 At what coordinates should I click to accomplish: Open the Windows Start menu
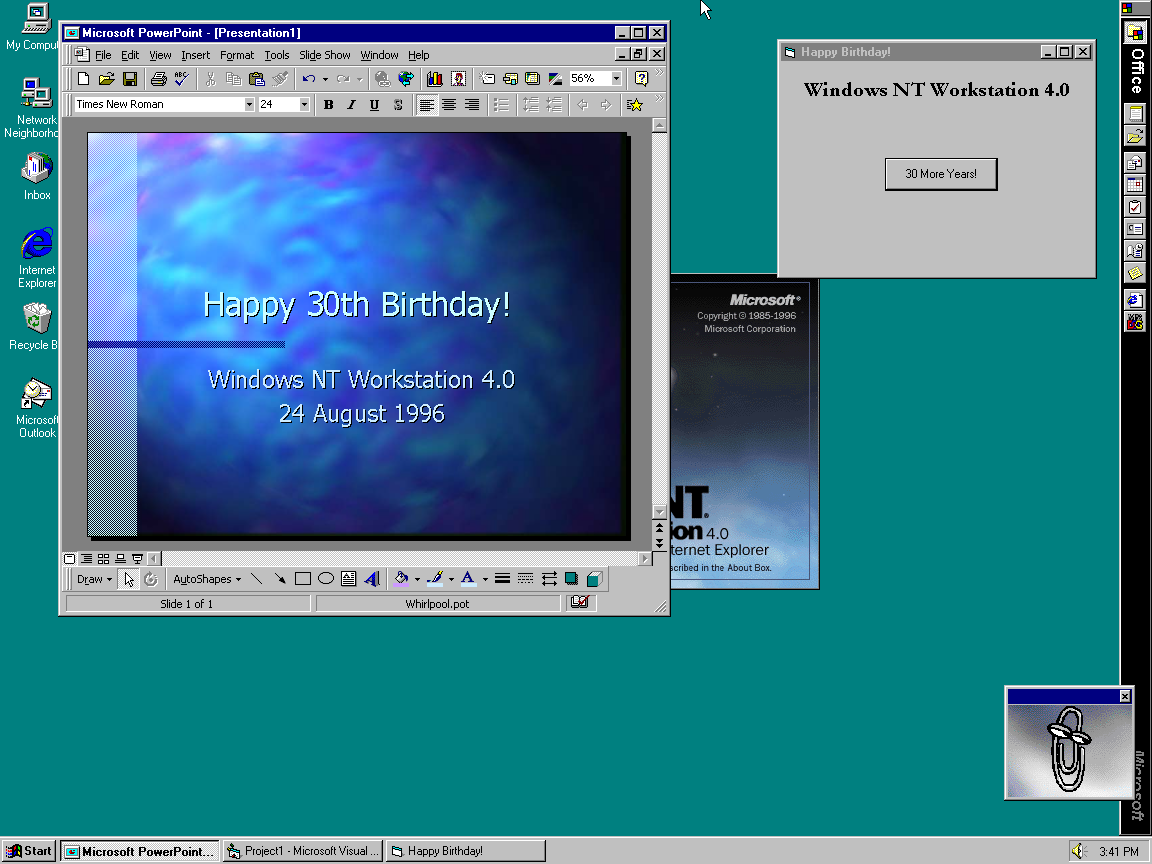(29, 851)
